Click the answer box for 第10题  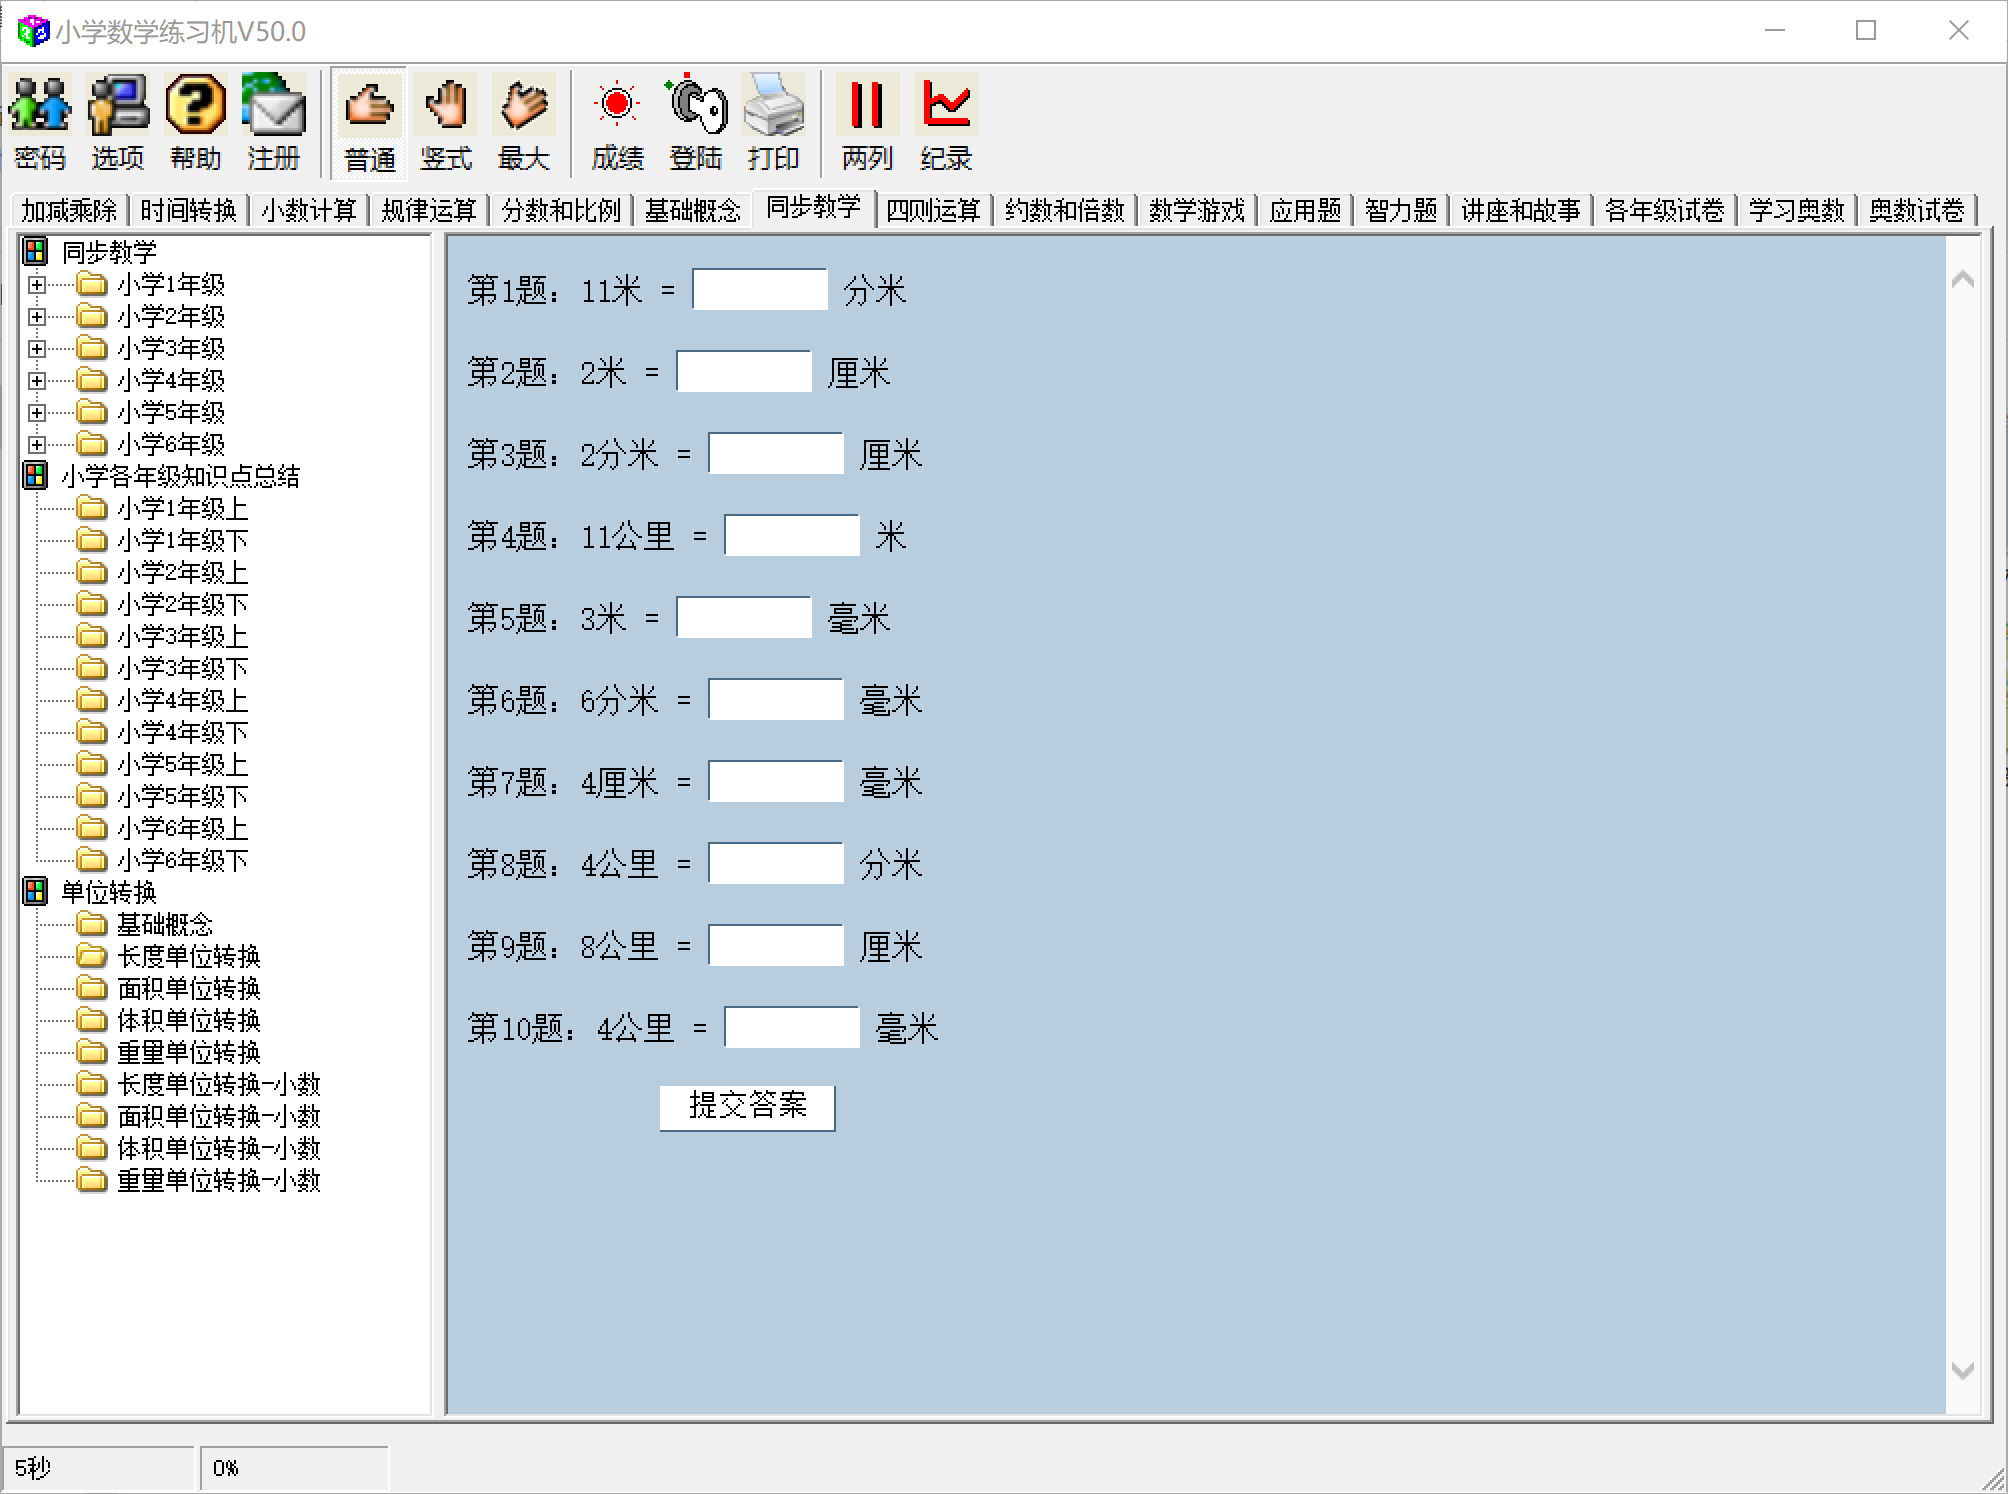(x=792, y=1027)
